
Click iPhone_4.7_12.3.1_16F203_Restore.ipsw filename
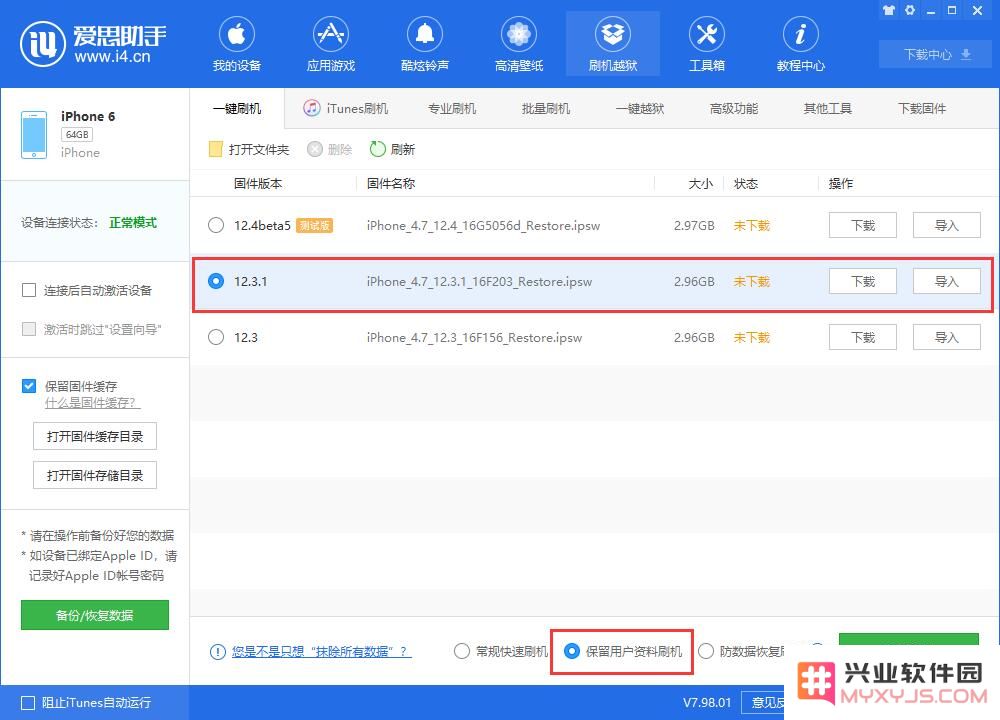pos(479,281)
